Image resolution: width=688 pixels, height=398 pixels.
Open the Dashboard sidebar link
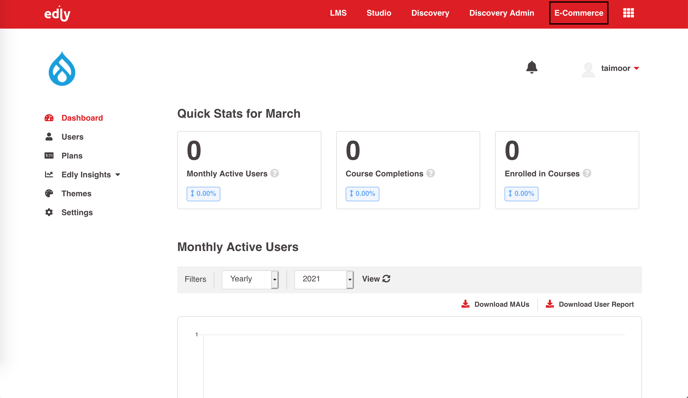point(82,118)
